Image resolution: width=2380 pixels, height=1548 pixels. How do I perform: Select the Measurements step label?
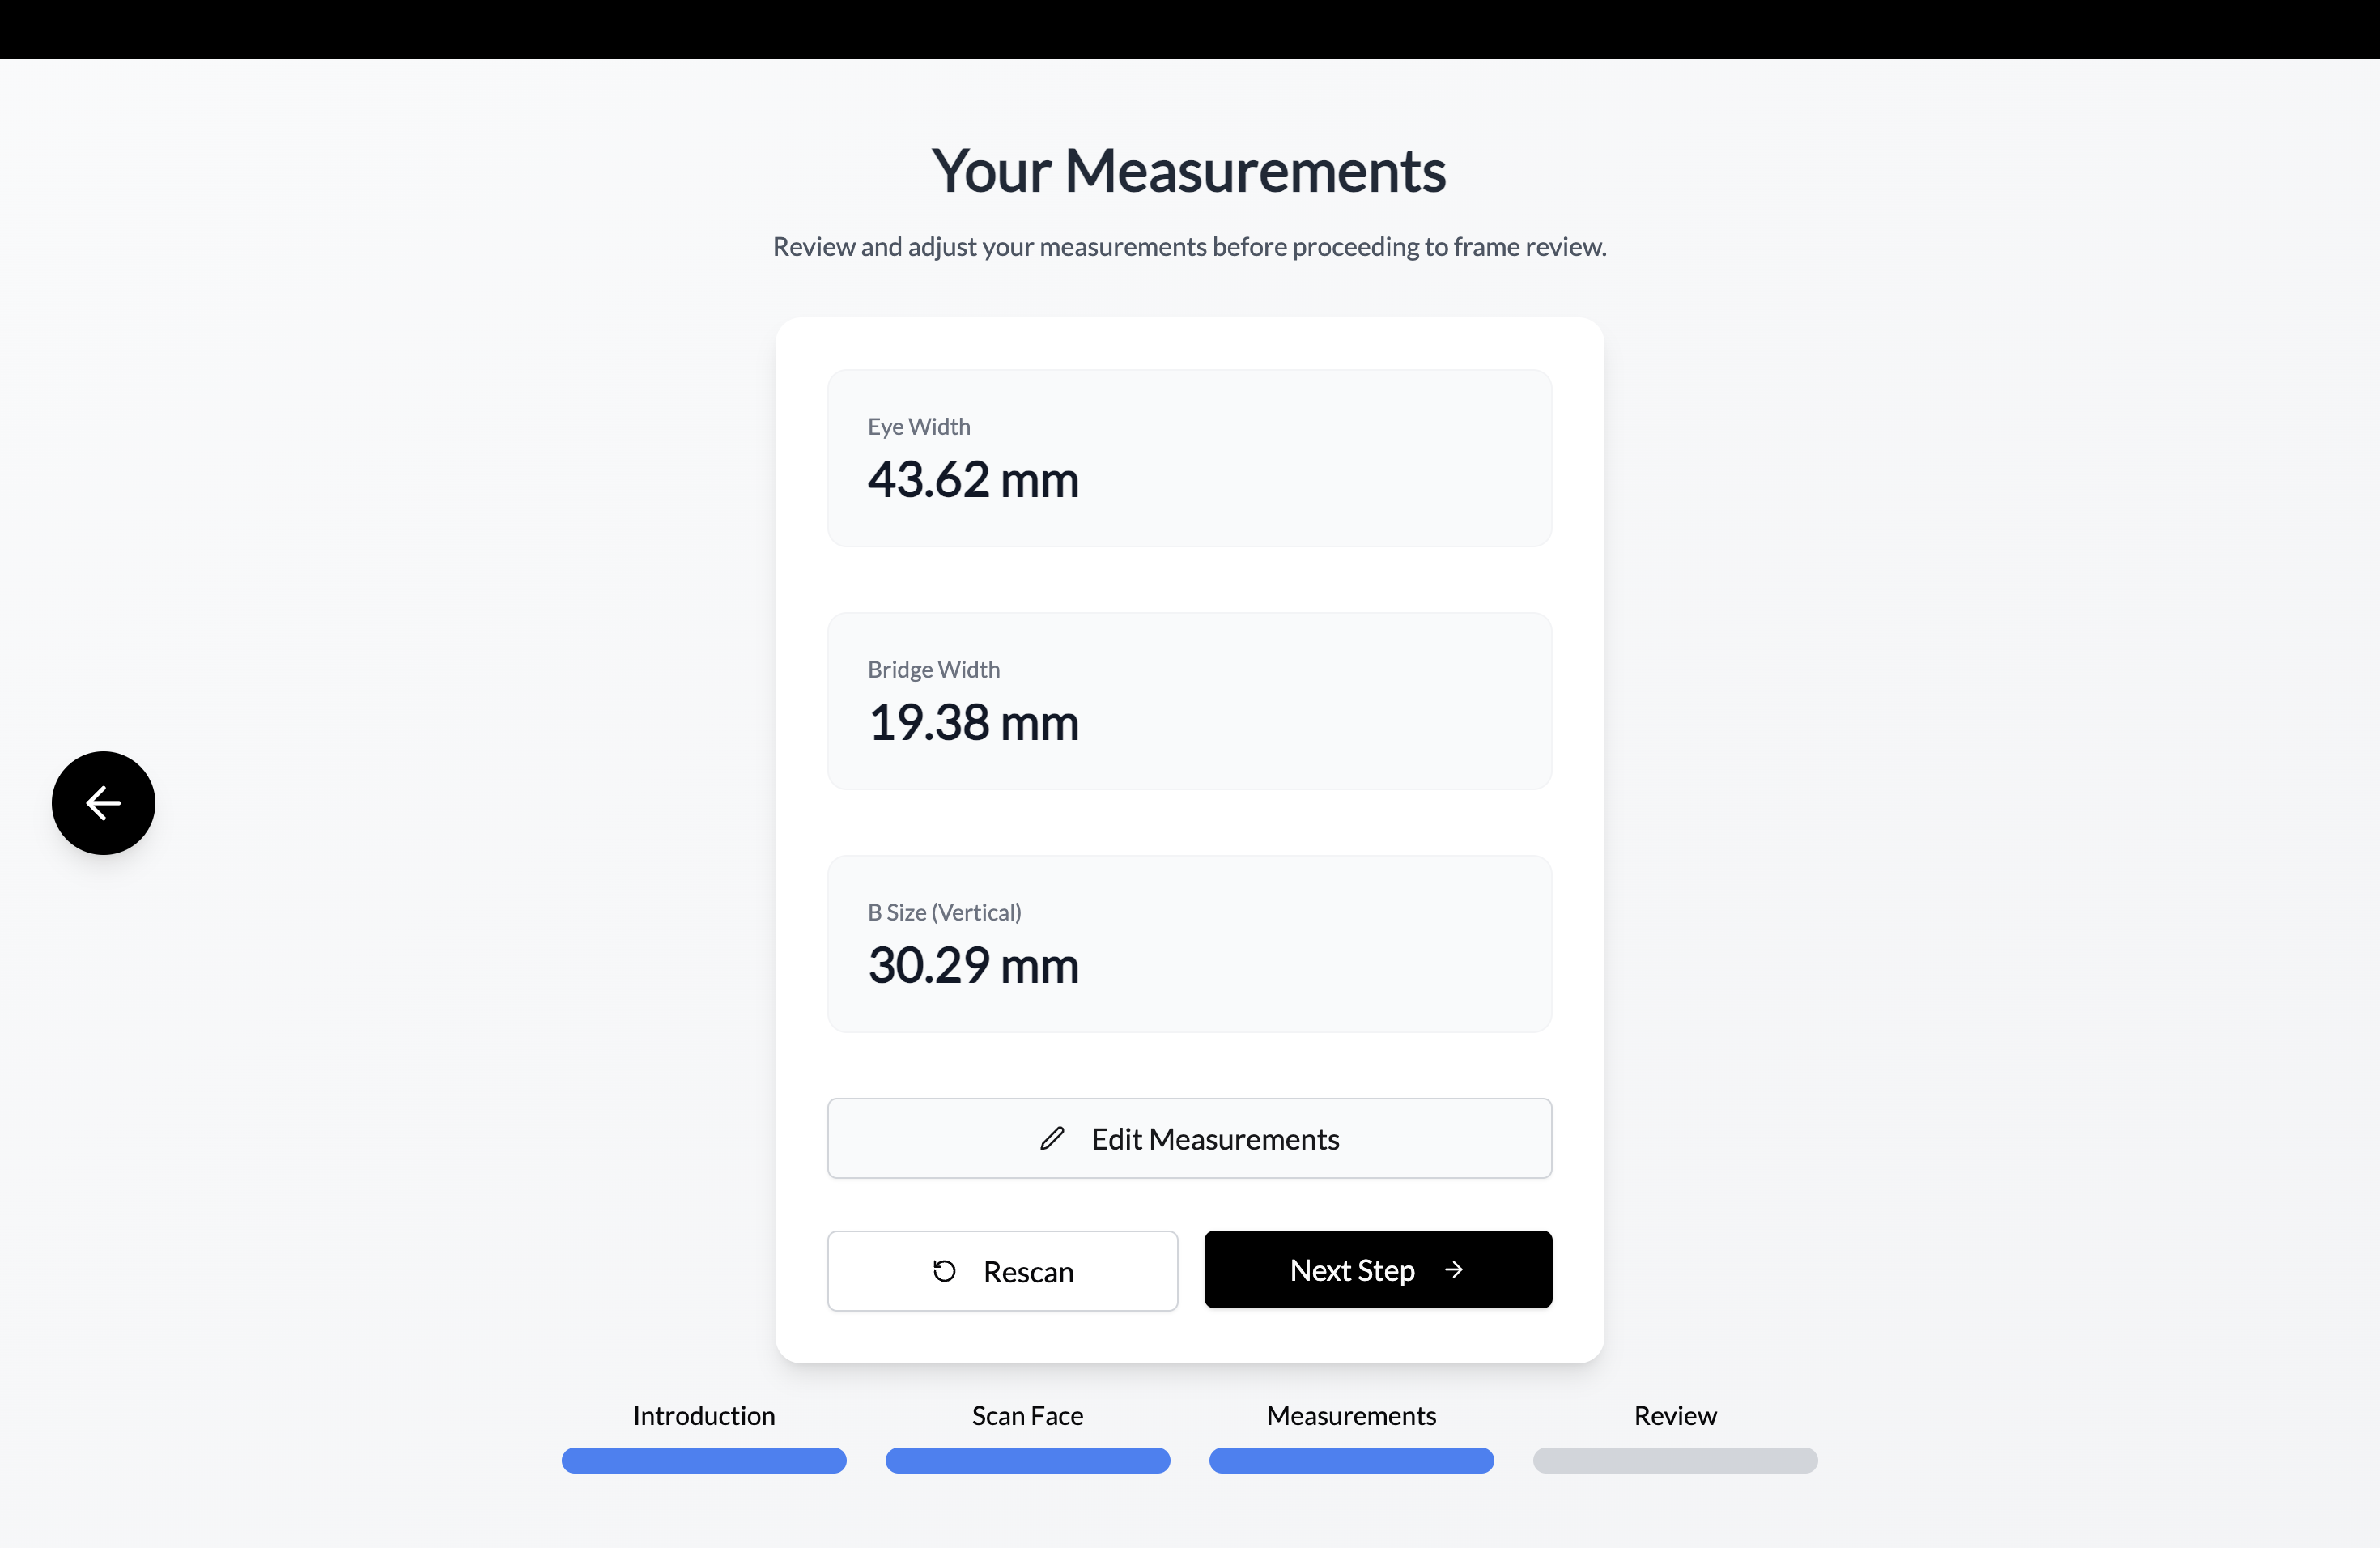pos(1351,1415)
